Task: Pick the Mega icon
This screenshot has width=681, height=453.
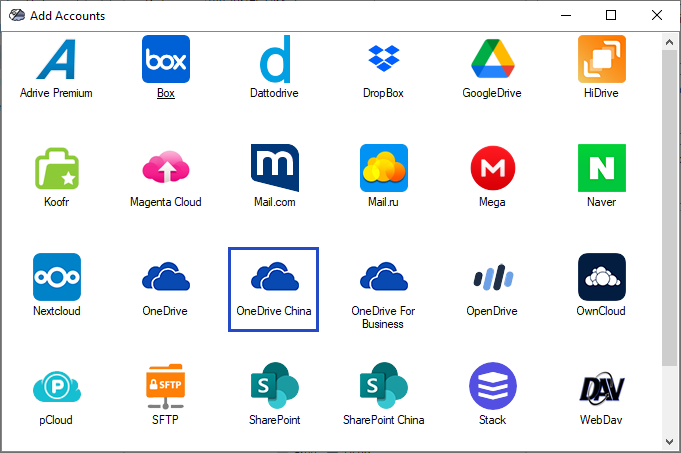Action: tap(493, 168)
